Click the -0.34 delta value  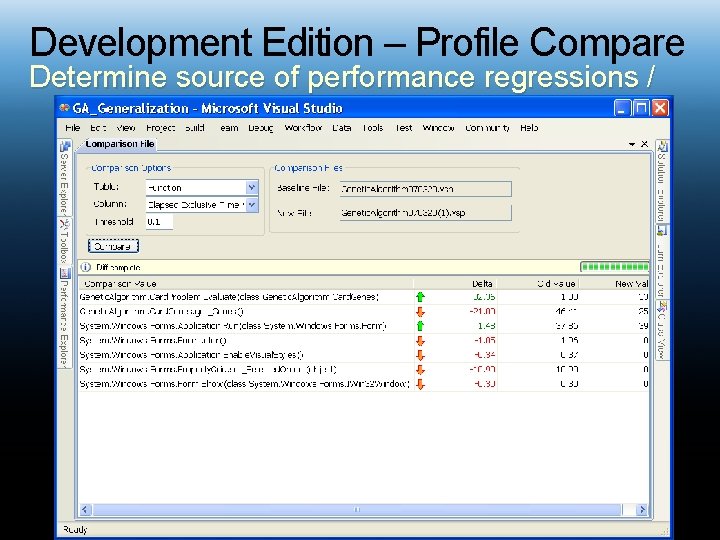(x=484, y=355)
